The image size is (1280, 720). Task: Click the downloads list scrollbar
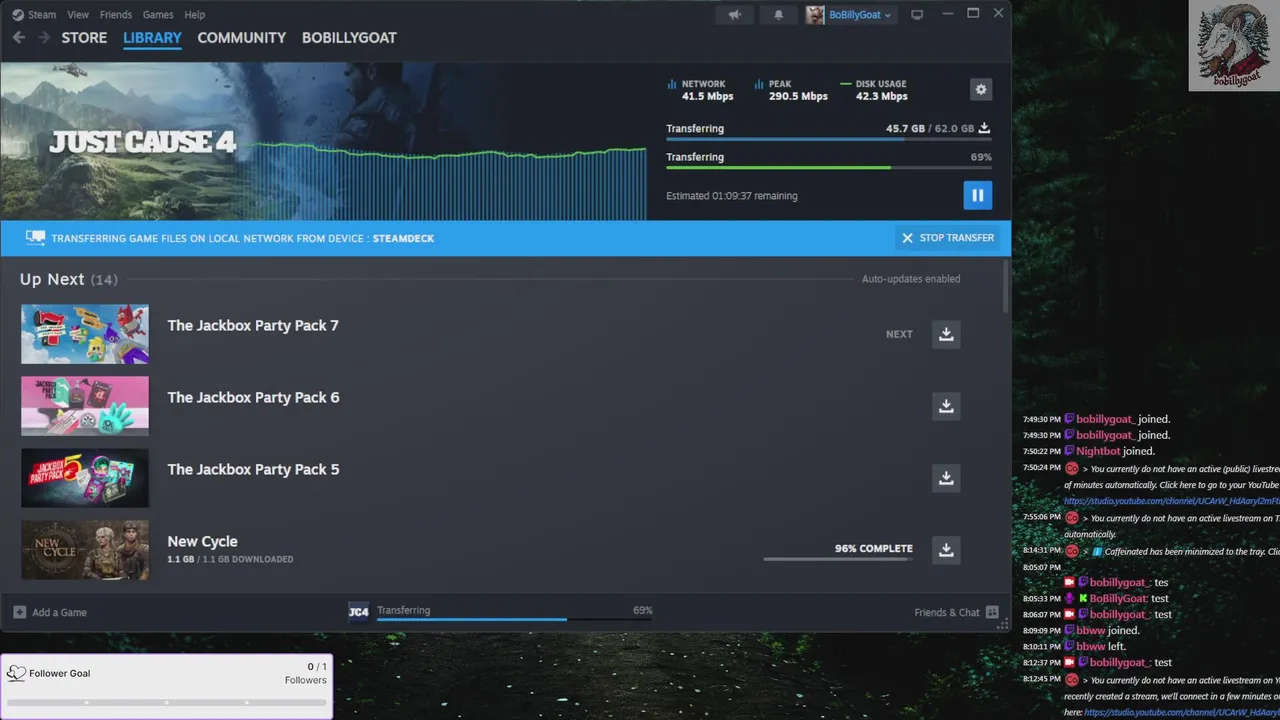pyautogui.click(x=1005, y=288)
